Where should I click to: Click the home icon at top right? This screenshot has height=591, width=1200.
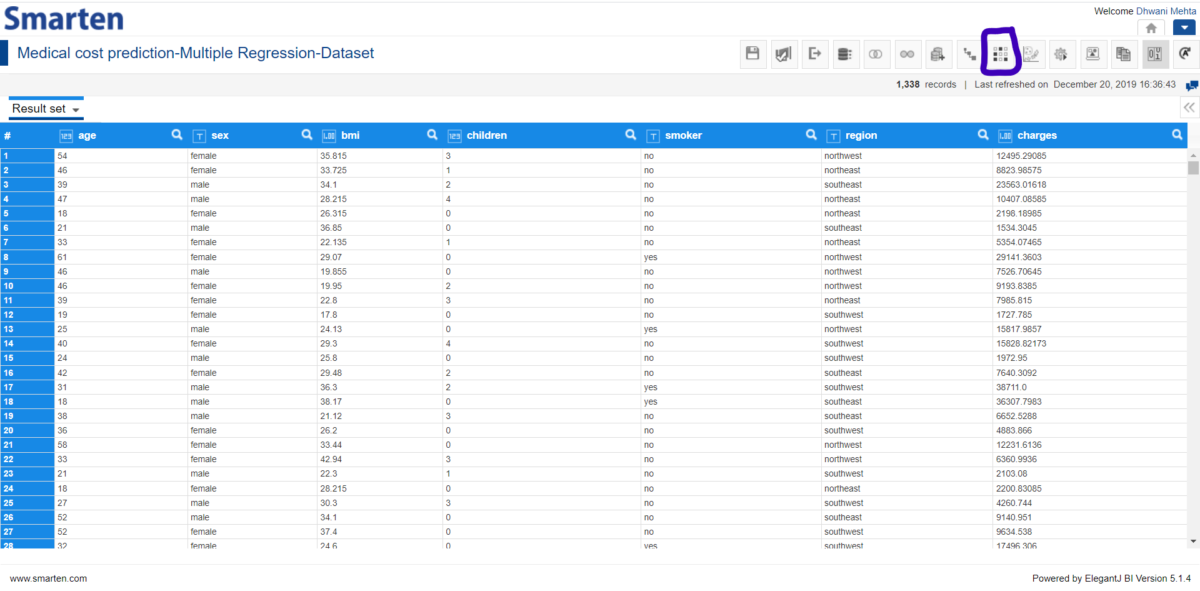click(1151, 28)
